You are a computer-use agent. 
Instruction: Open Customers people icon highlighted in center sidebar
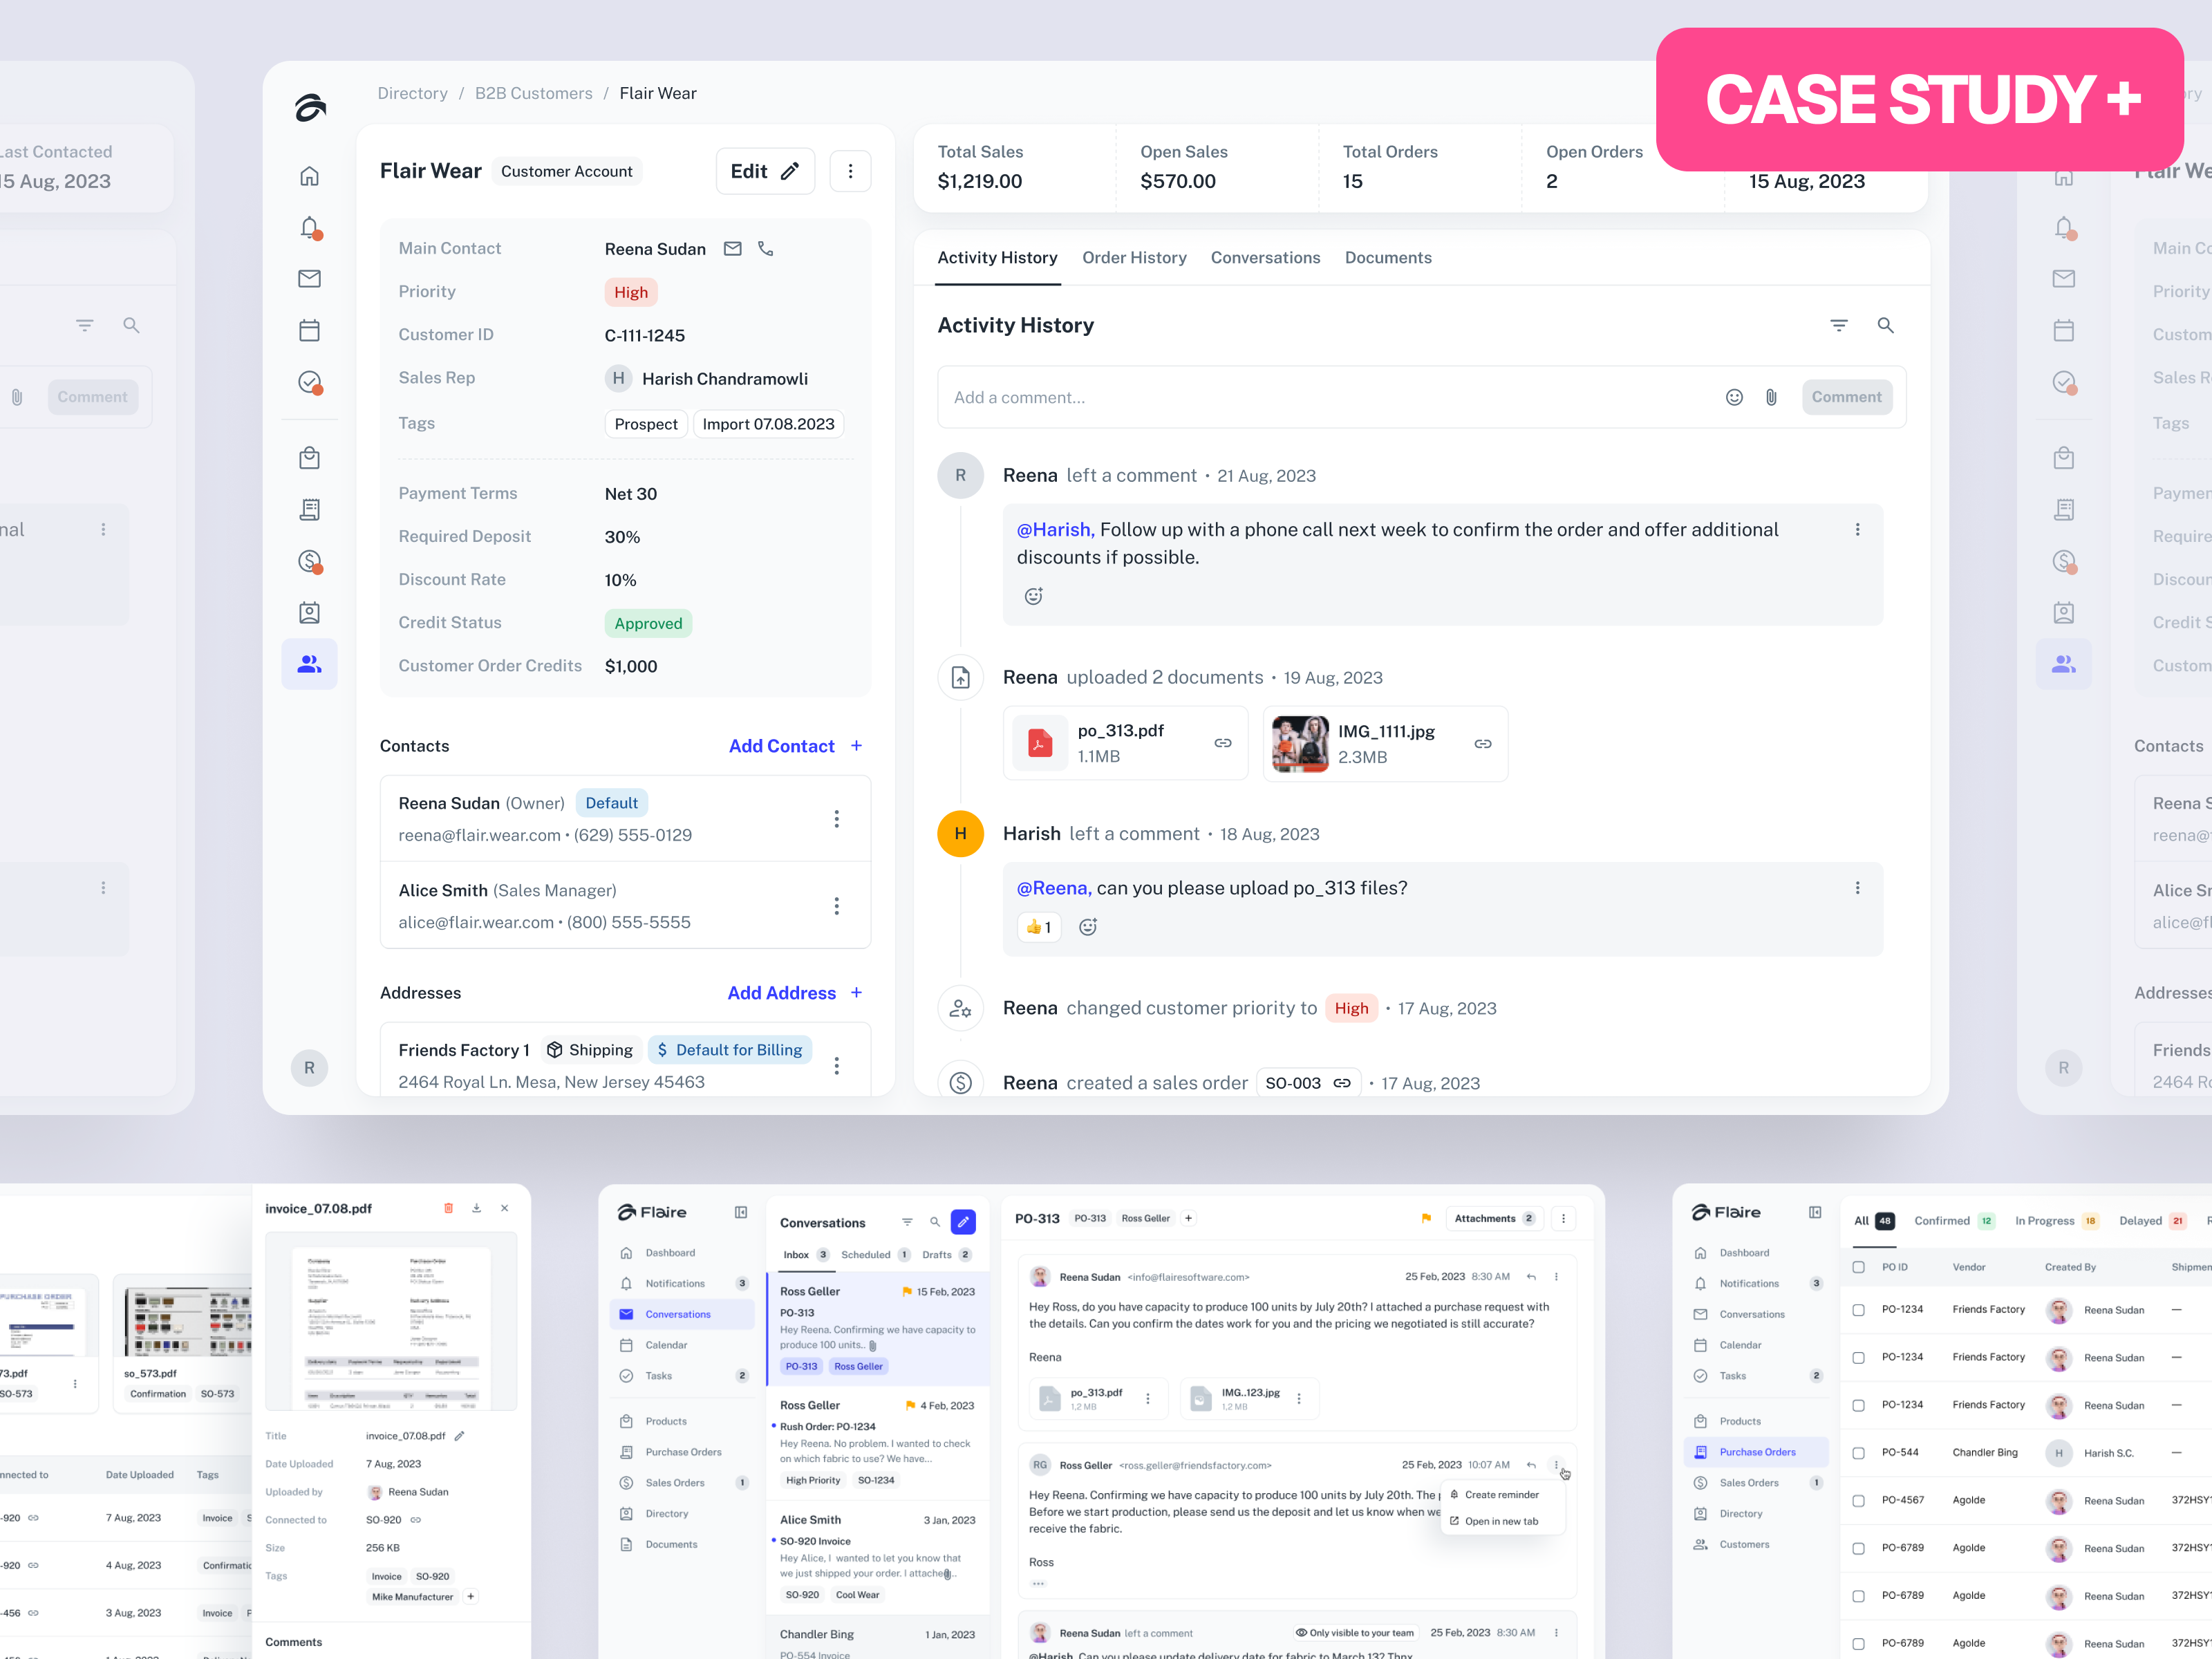(309, 664)
